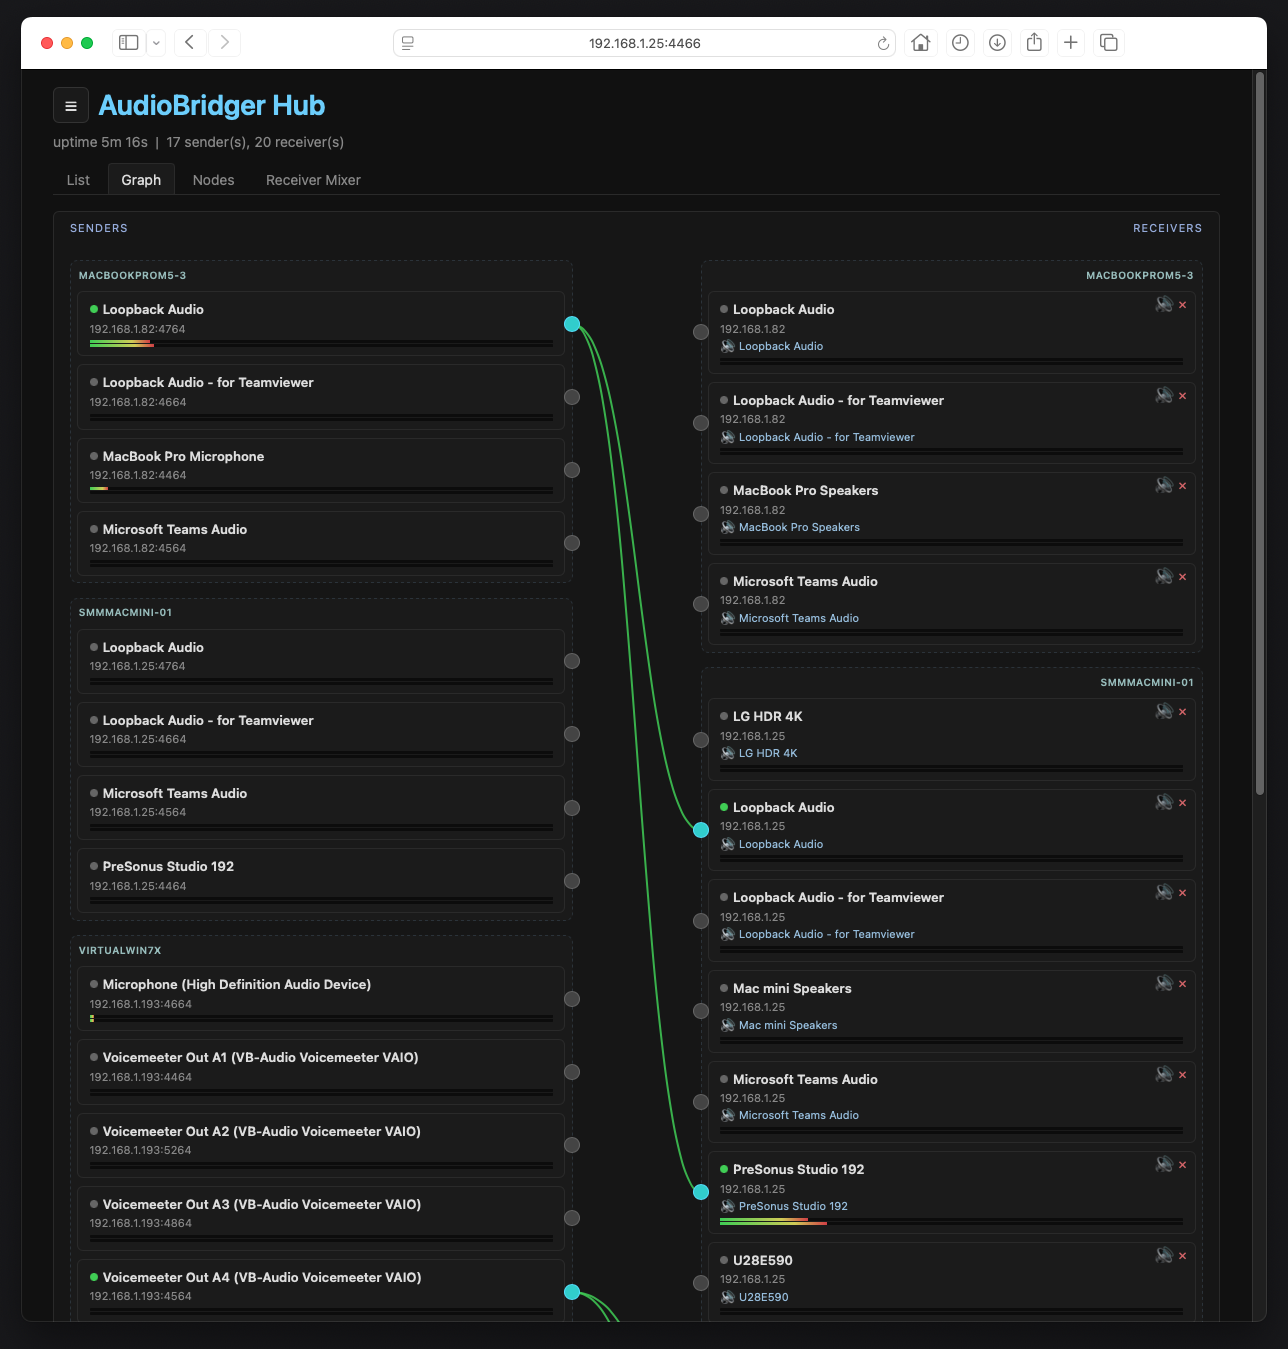The width and height of the screenshot is (1288, 1349).
Task: Click input port of Loopback Audio 192.168.1.25 receiver
Action: [701, 830]
